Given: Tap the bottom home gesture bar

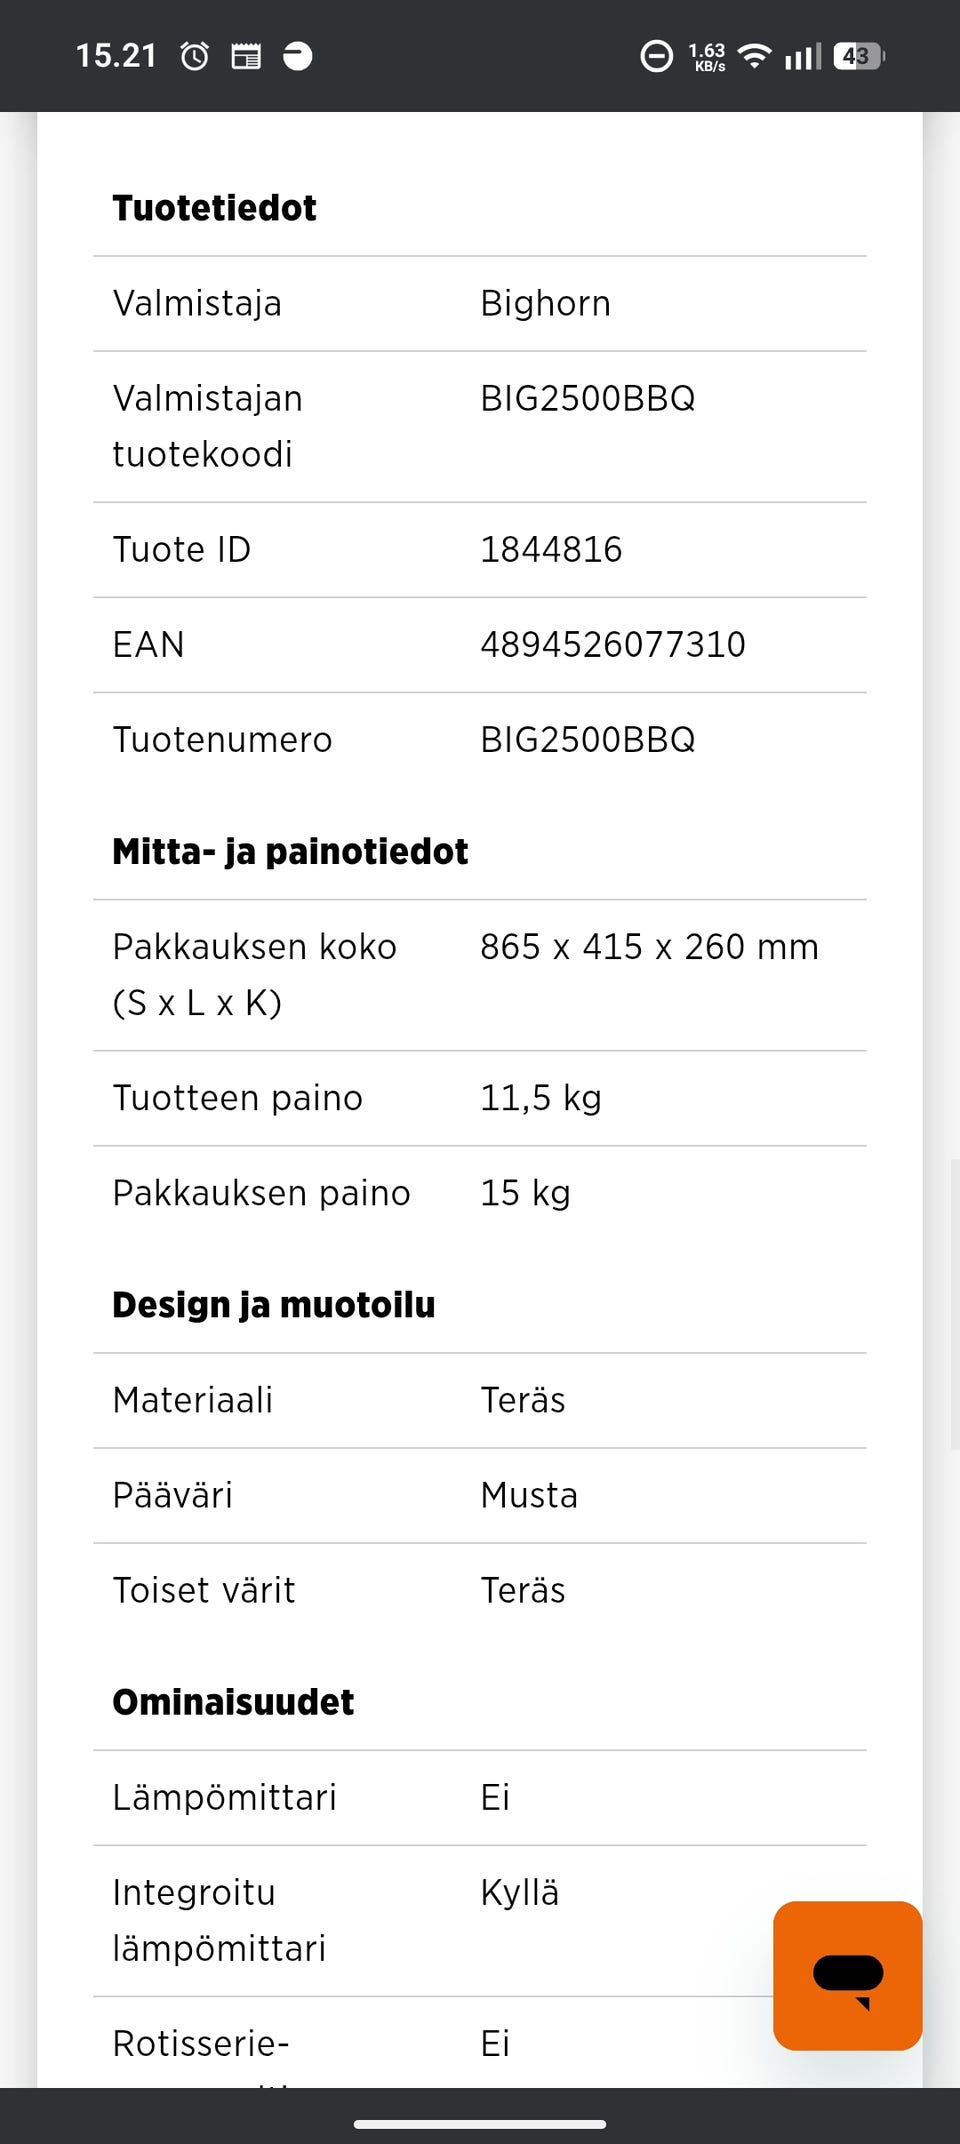Looking at the screenshot, I should pos(480,2124).
